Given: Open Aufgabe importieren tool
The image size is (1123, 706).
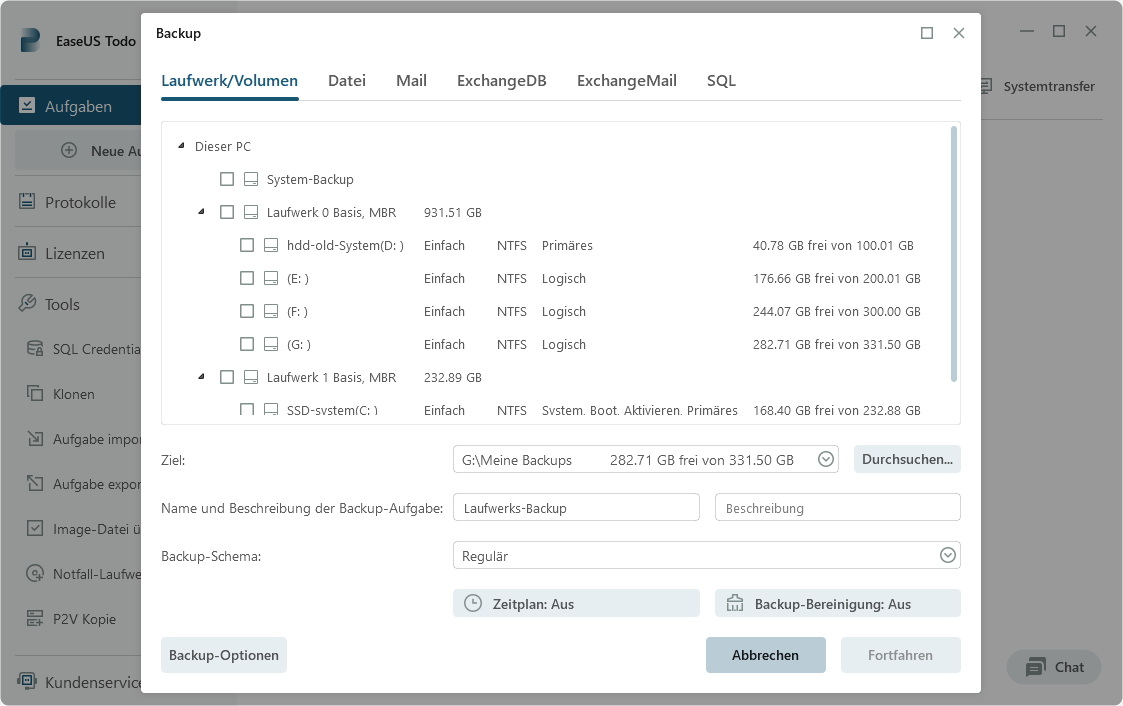Looking at the screenshot, I should (82, 439).
